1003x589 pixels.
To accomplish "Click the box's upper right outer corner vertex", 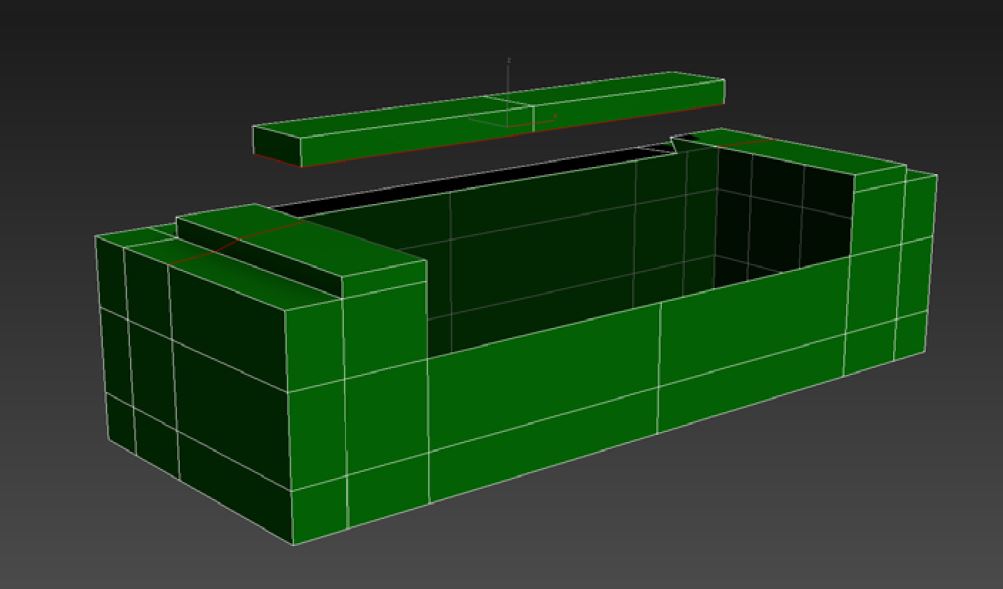I will (937, 175).
